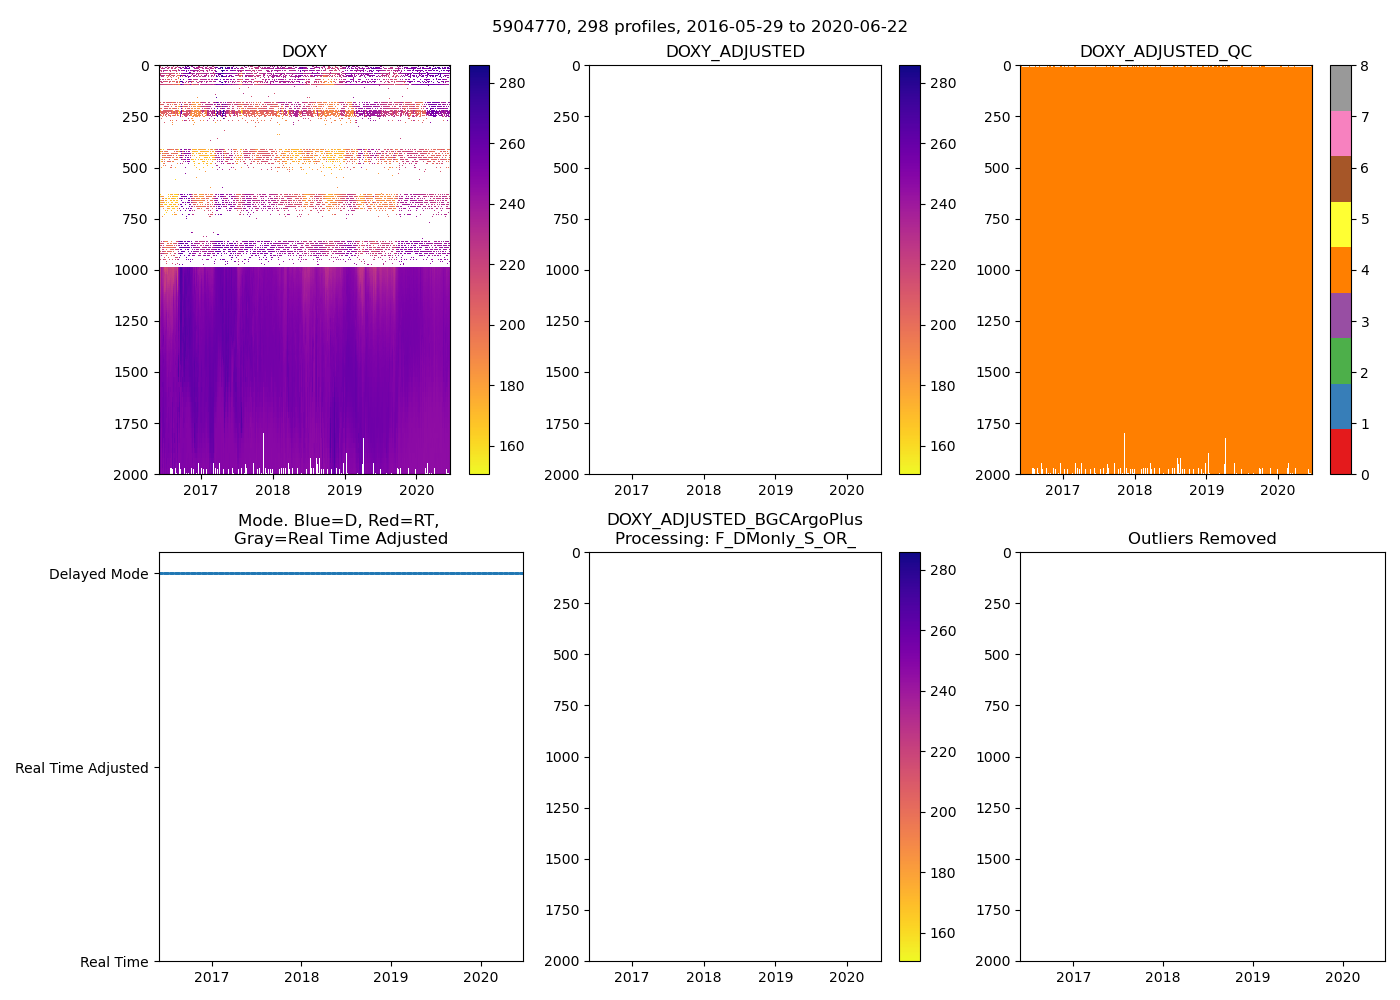Click the 2018 tick label under Outliers Removed plot
Image resolution: width=1400 pixels, height=1000 pixels.
pos(1163,977)
